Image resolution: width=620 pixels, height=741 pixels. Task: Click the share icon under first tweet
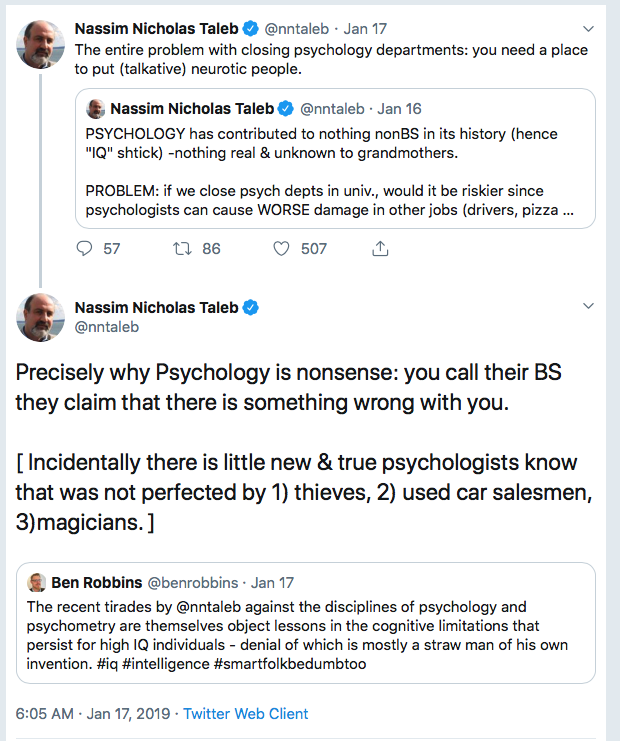click(x=380, y=248)
